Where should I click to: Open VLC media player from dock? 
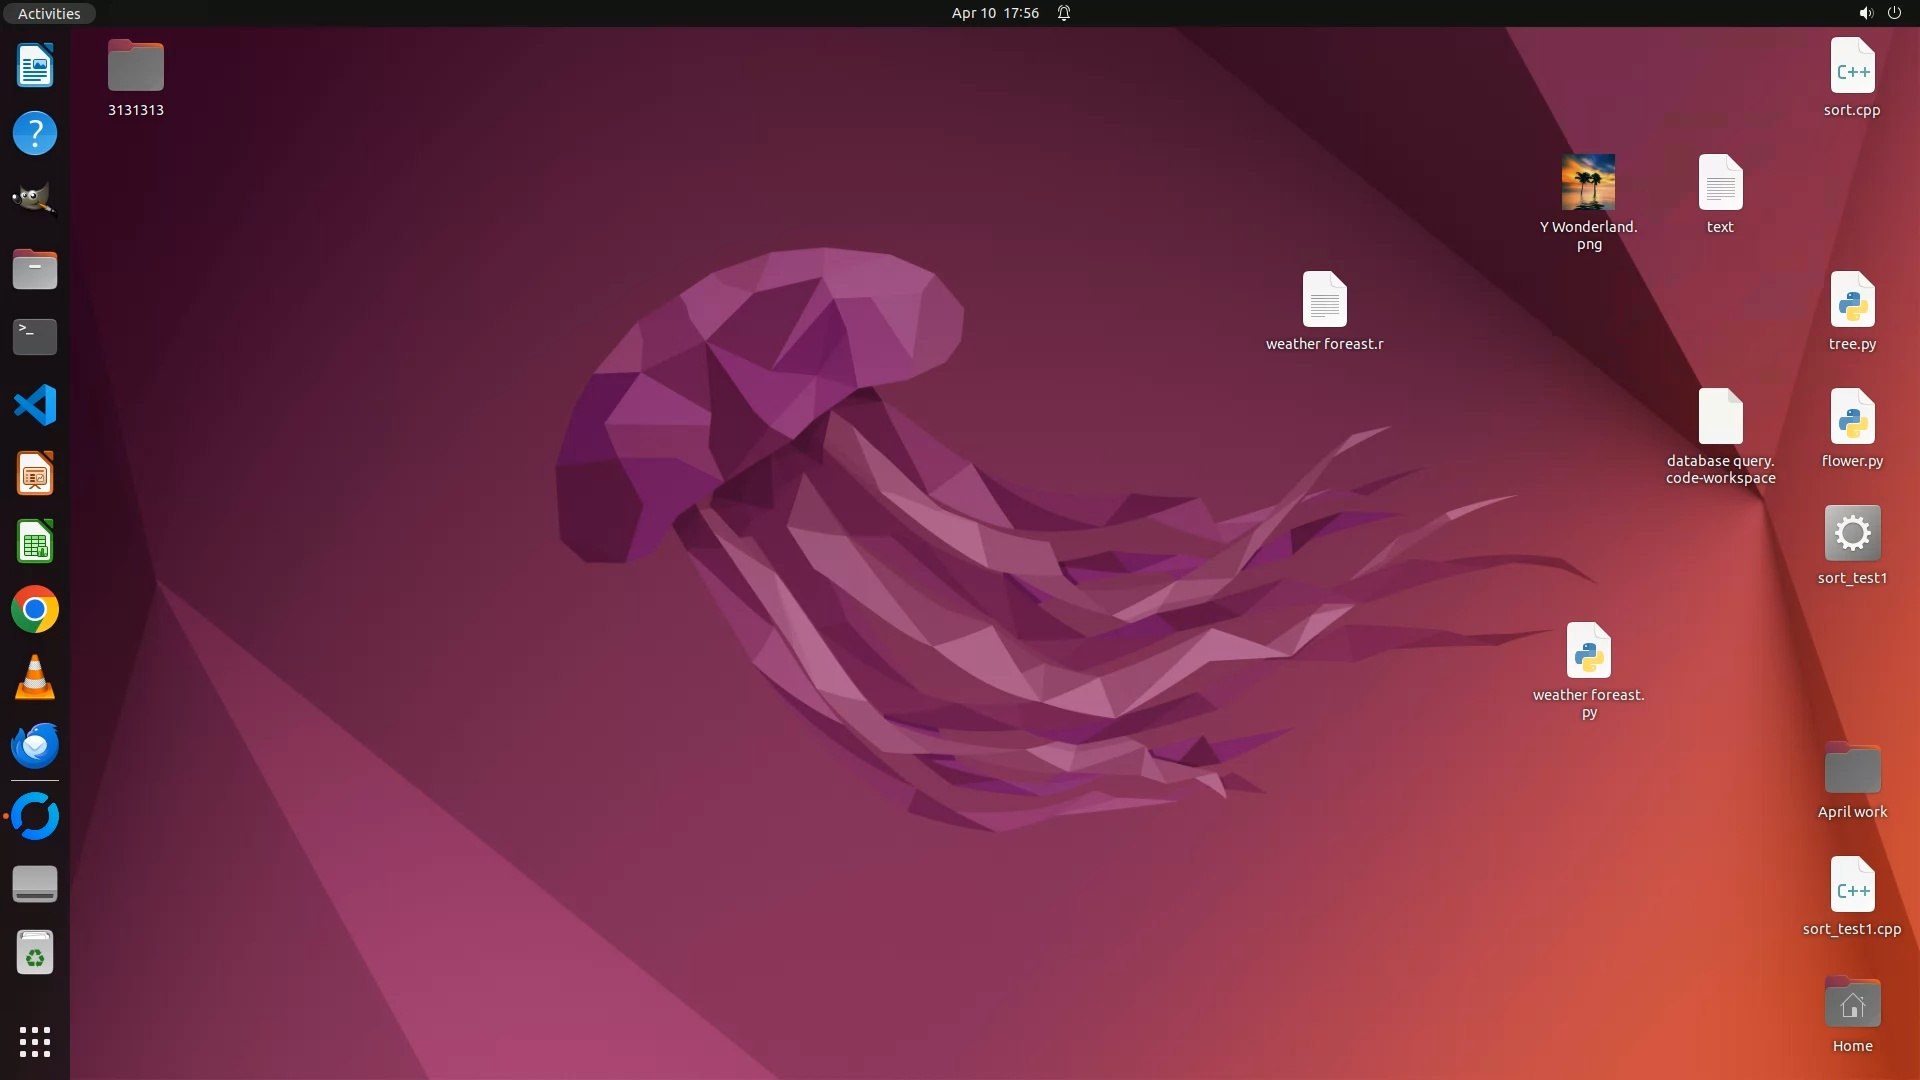click(x=35, y=678)
